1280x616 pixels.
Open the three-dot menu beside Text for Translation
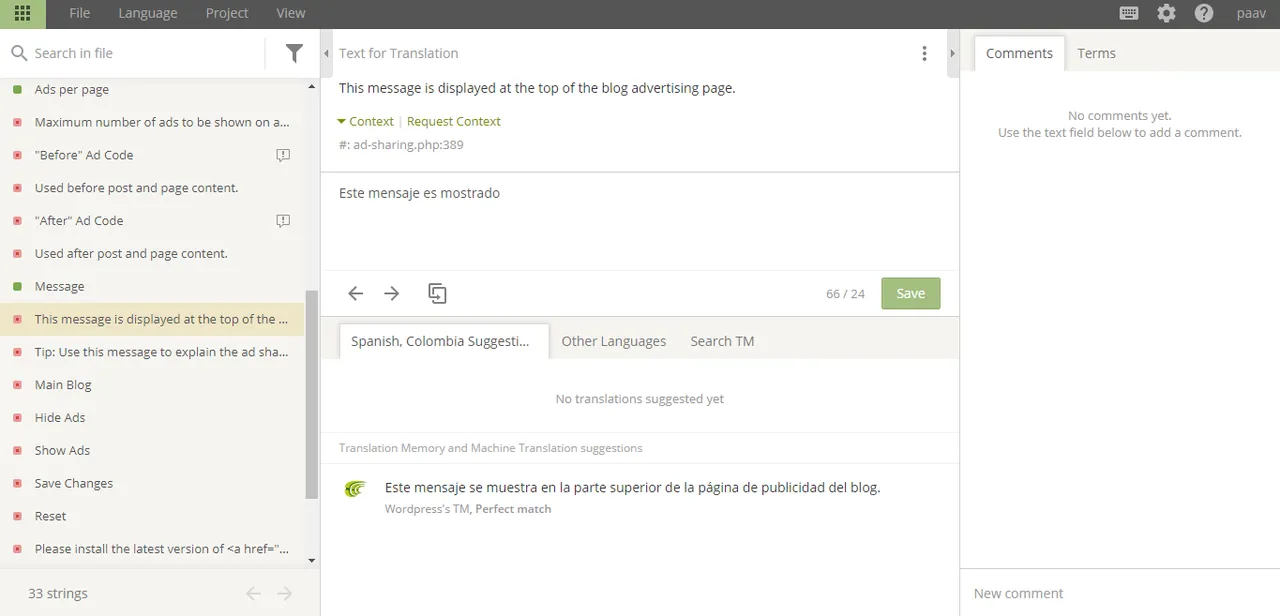[924, 53]
